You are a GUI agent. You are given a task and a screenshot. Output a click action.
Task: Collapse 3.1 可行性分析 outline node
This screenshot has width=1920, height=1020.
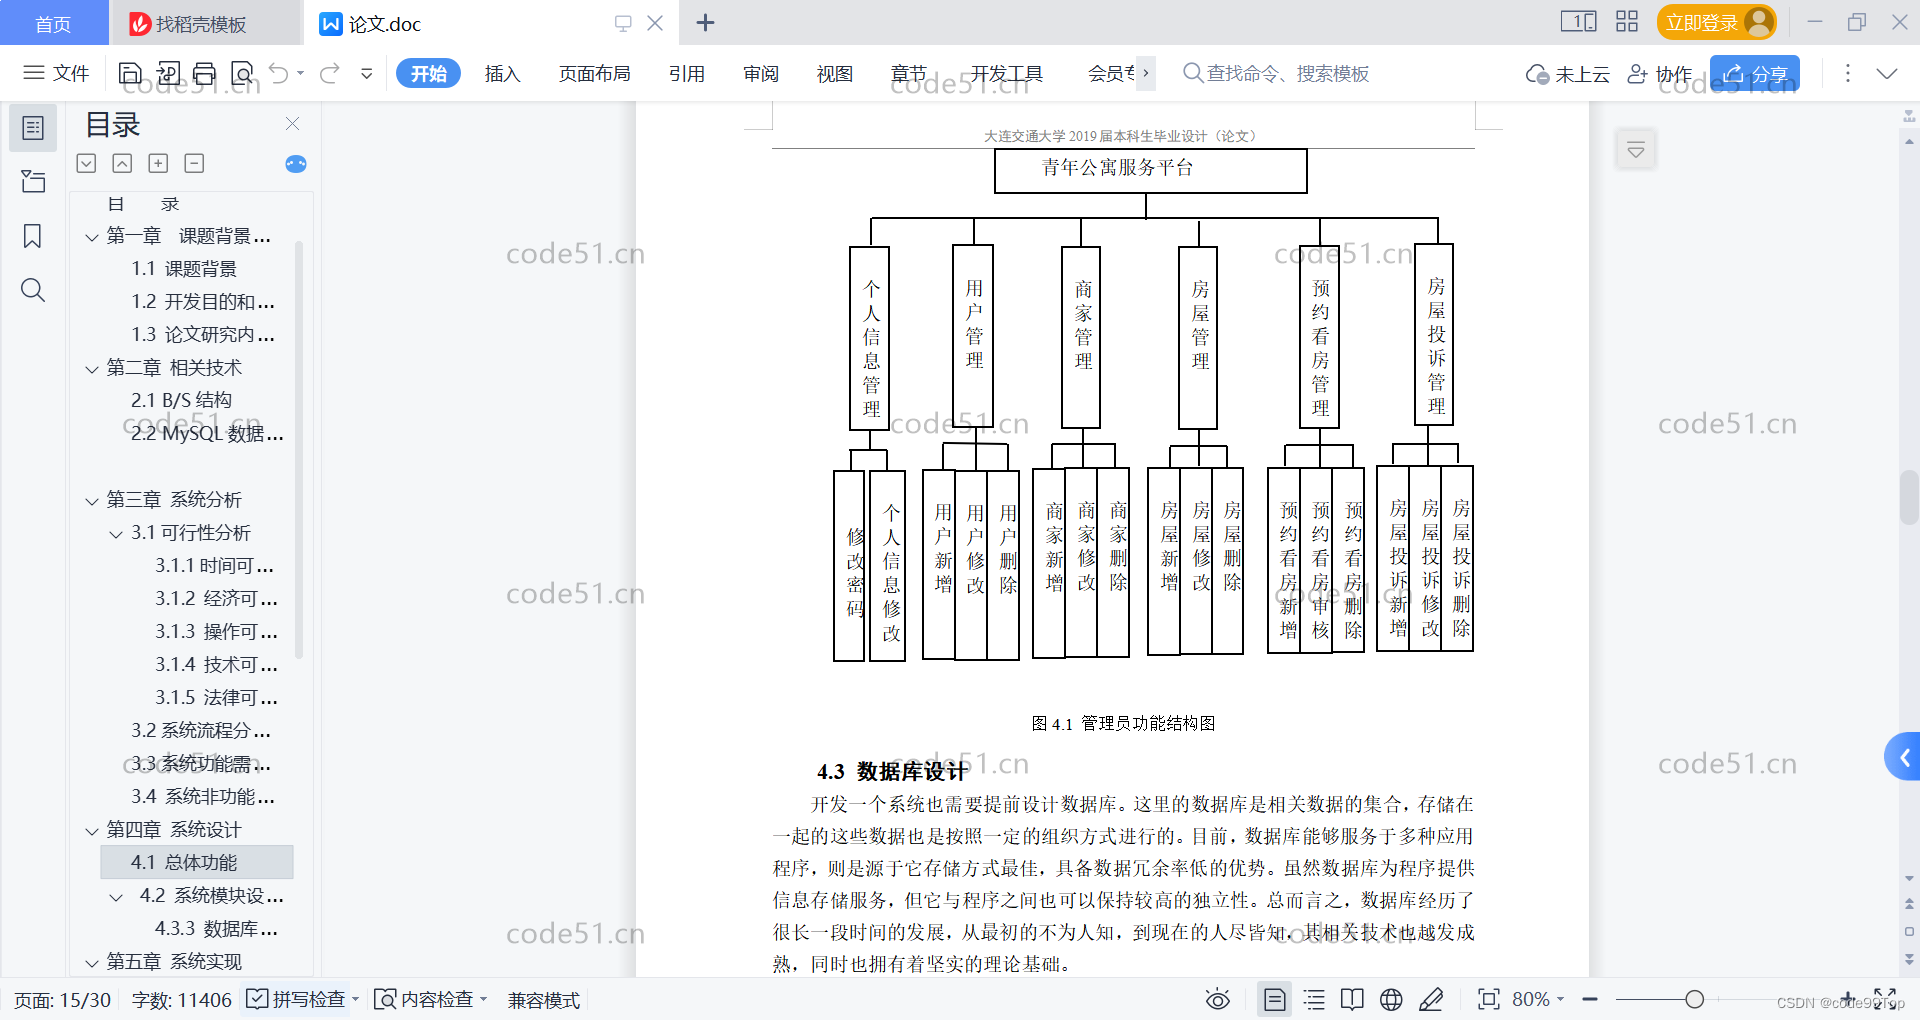coord(116,534)
